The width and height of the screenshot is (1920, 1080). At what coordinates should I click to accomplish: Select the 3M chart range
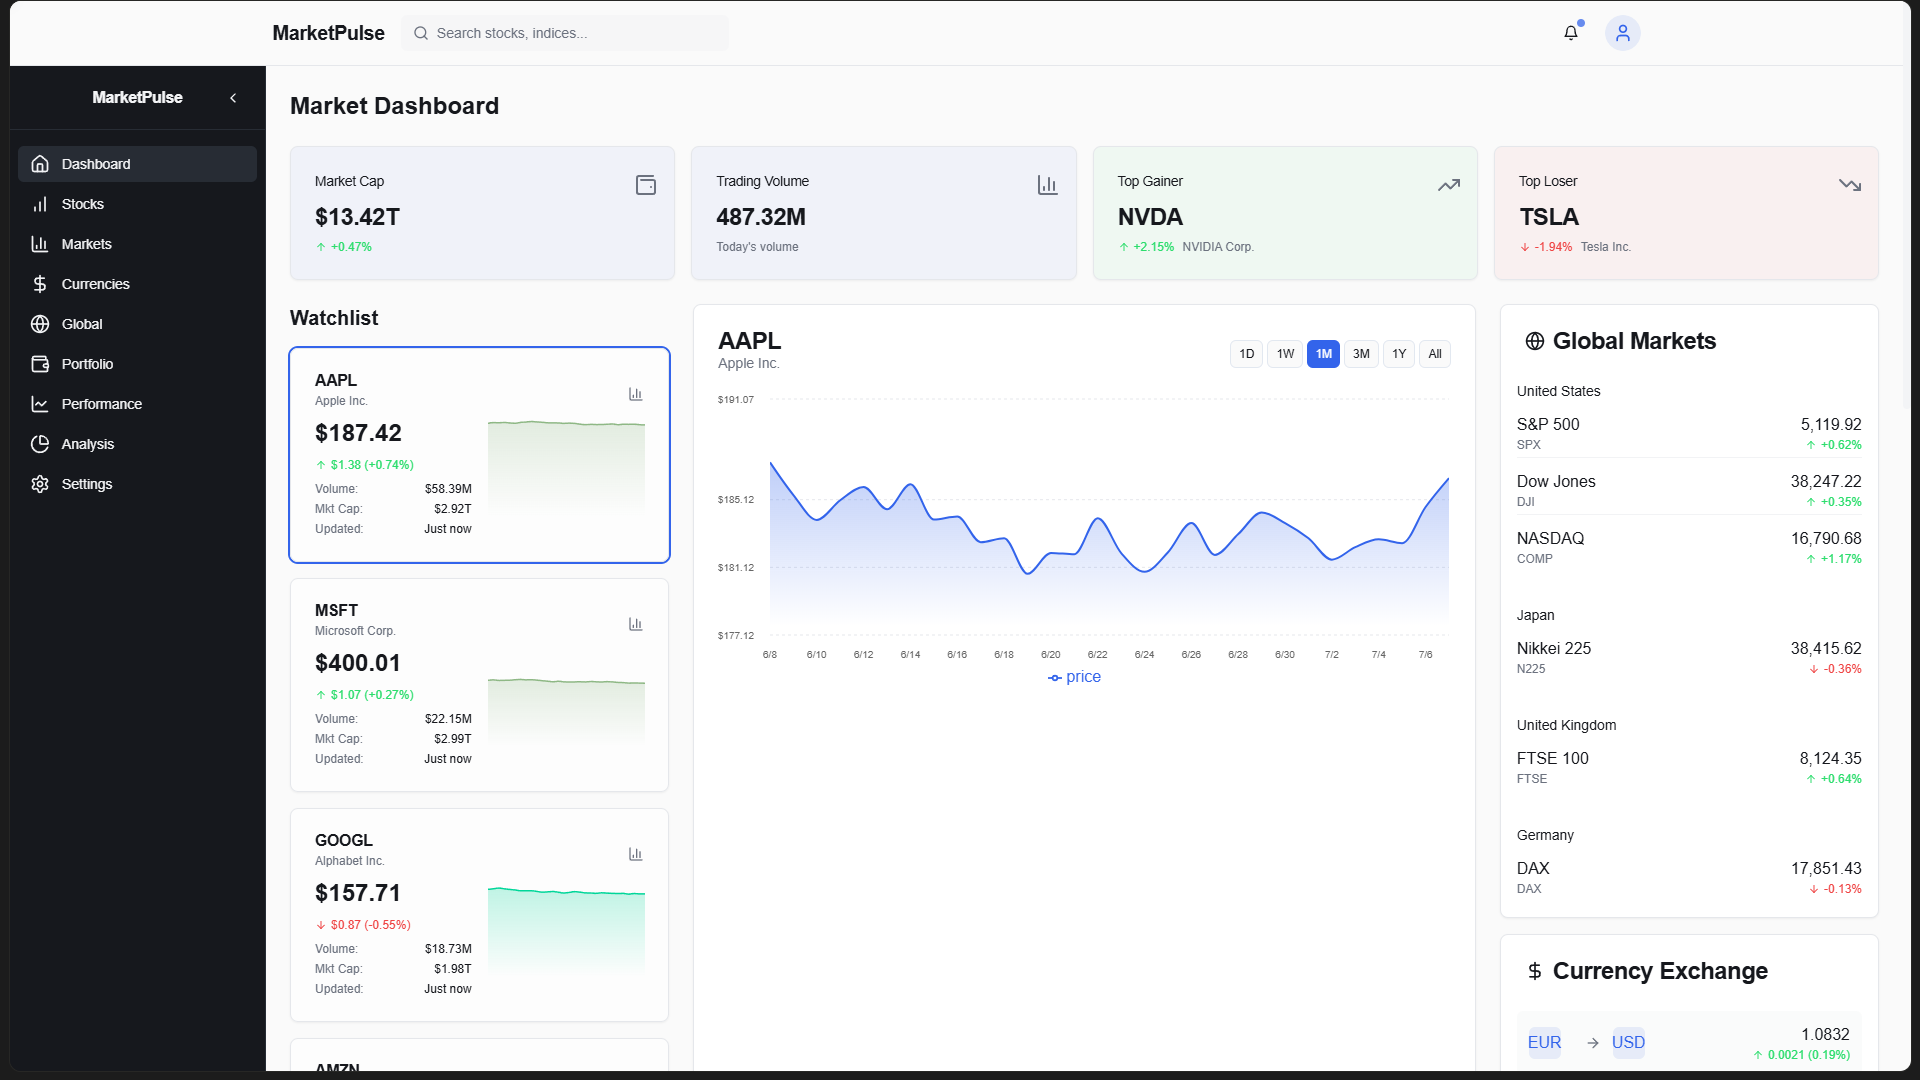1361,354
